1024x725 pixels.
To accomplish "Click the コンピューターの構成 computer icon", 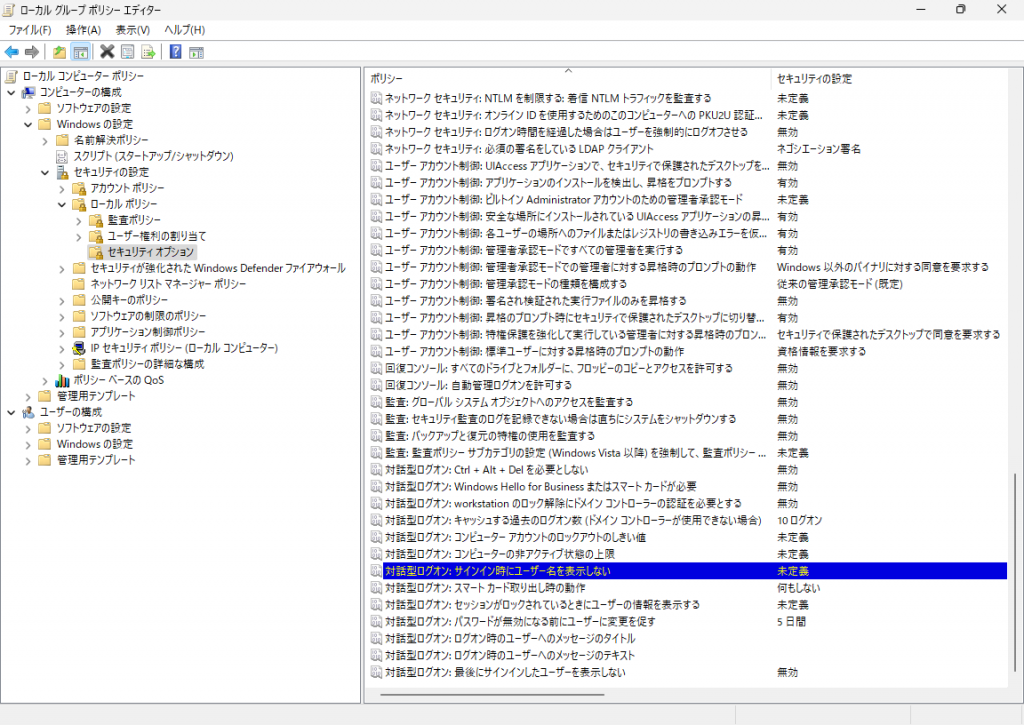I will 28,92.
